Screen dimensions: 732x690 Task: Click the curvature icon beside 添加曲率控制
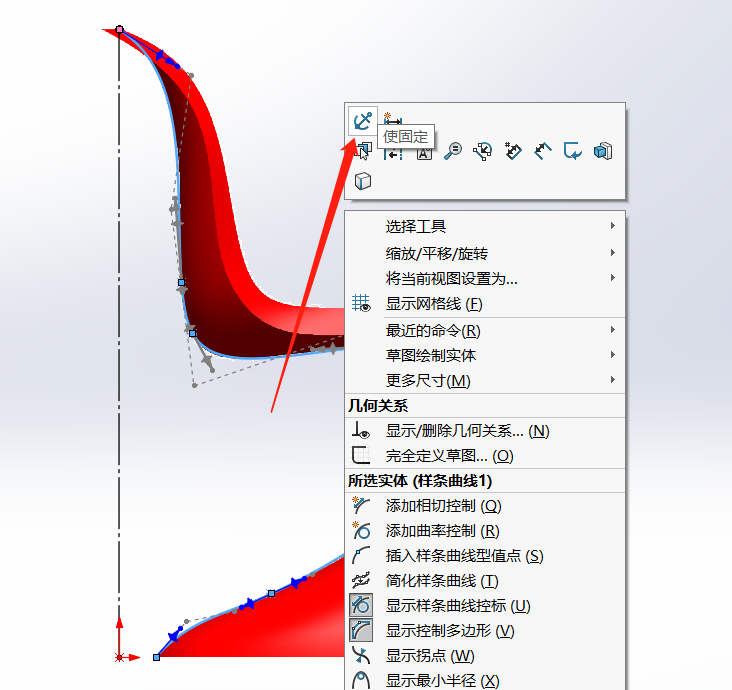(361, 531)
